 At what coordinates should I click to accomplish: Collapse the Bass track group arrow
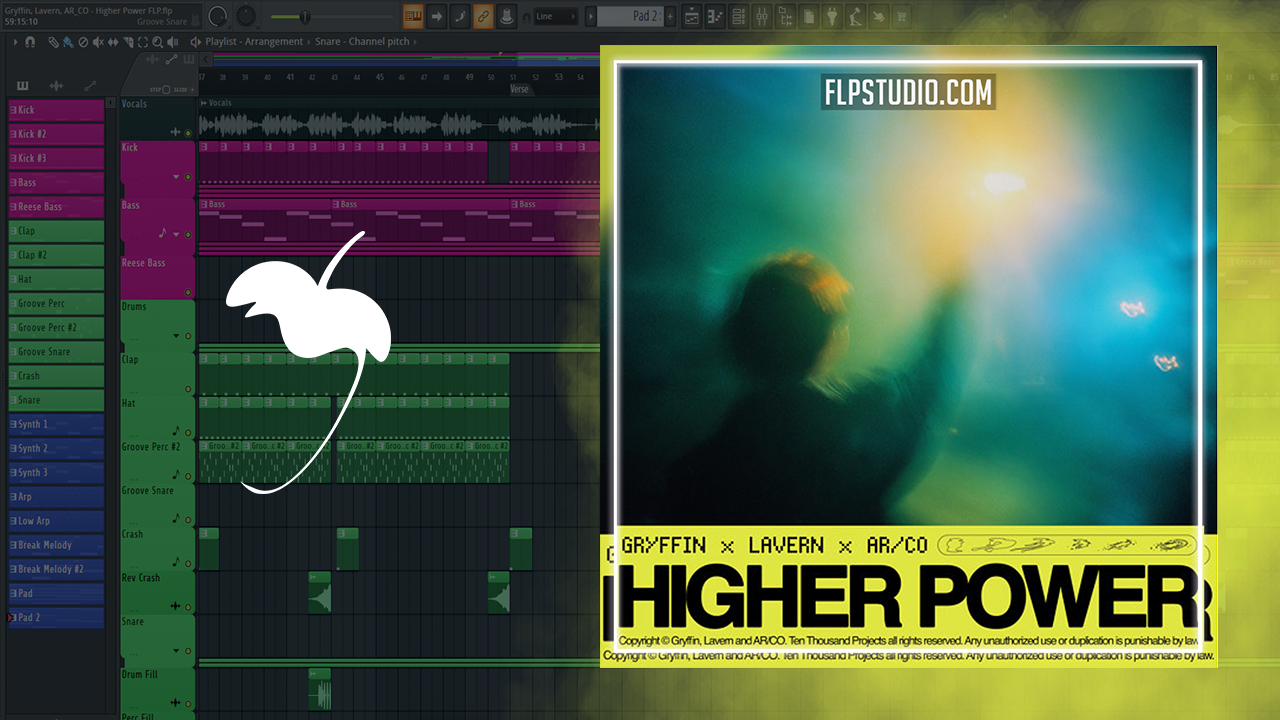click(x=176, y=234)
